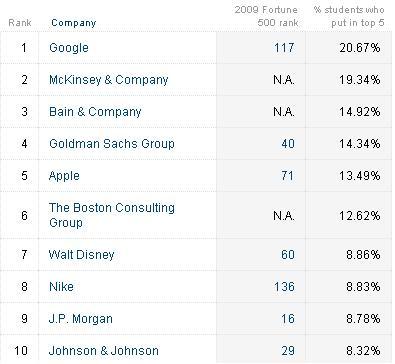395x364 pixels.
Task: Sort by the Company column header
Action: tap(74, 23)
